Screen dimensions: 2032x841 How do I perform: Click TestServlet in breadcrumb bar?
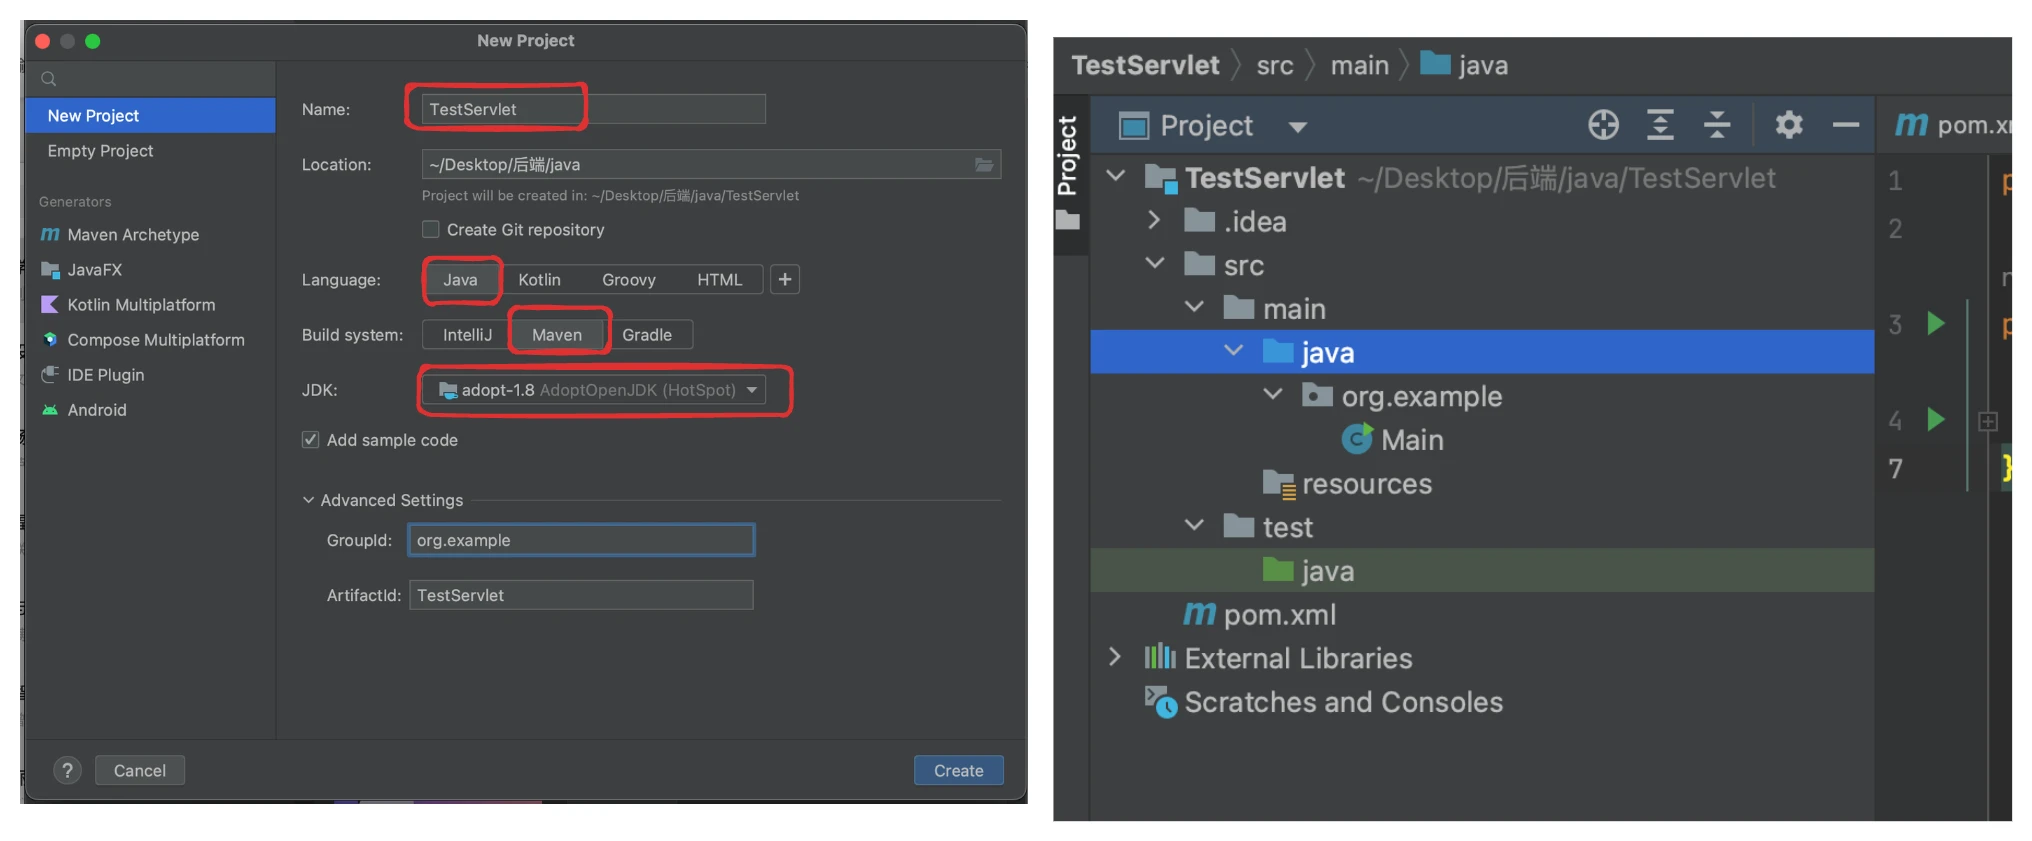(x=1145, y=65)
